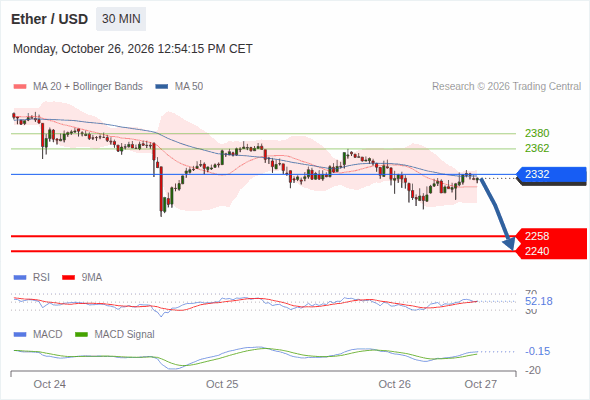Click the Research © 2026 Trading Central credit

click(506, 87)
